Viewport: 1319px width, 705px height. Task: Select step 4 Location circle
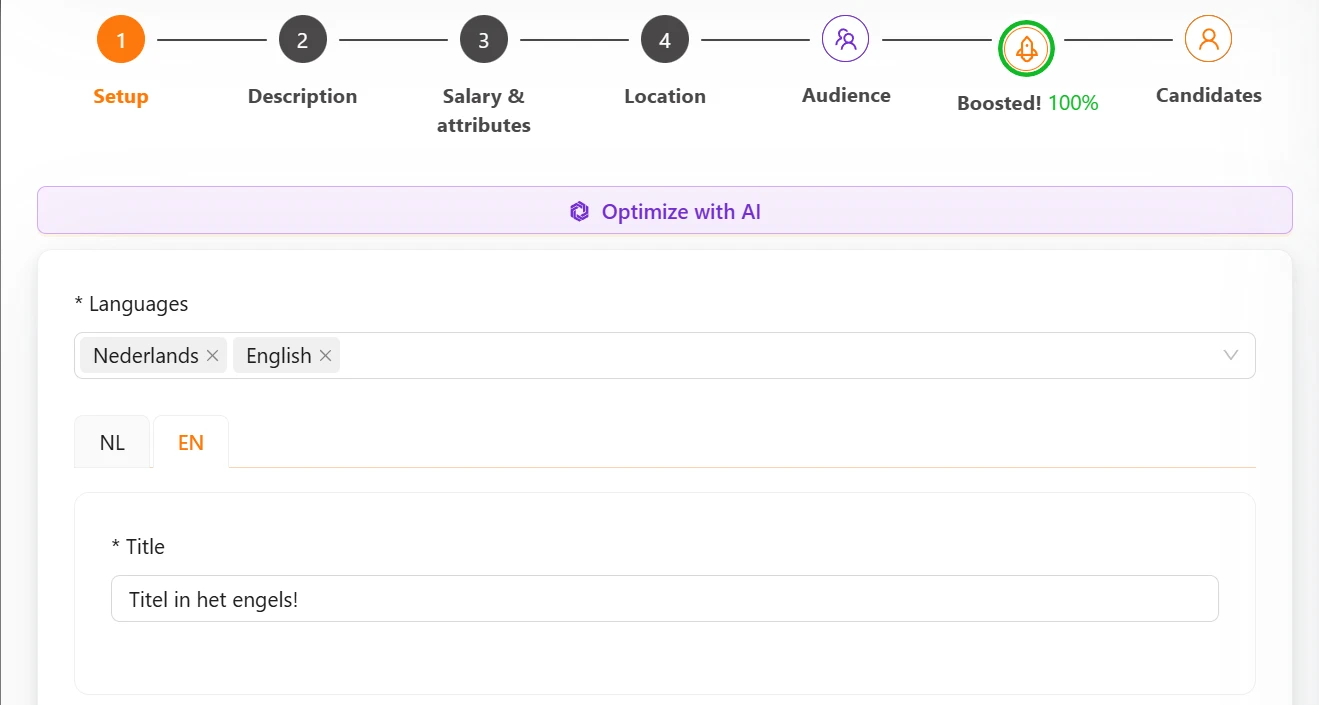[x=665, y=40]
